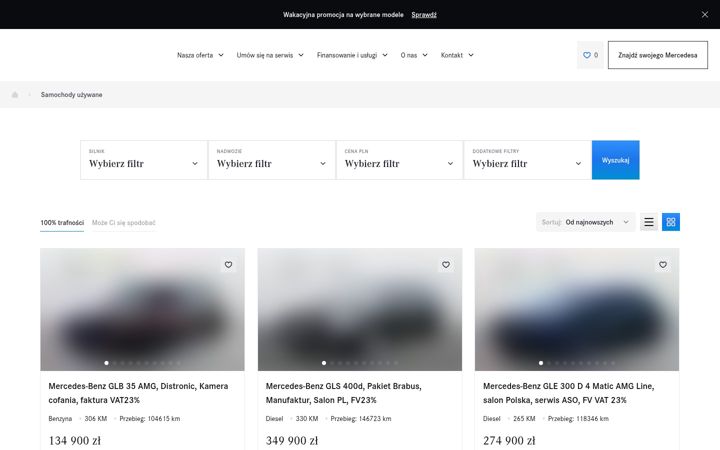The height and width of the screenshot is (450, 720).
Task: Select the Może Ci się spodobać tab
Action: [x=124, y=223]
